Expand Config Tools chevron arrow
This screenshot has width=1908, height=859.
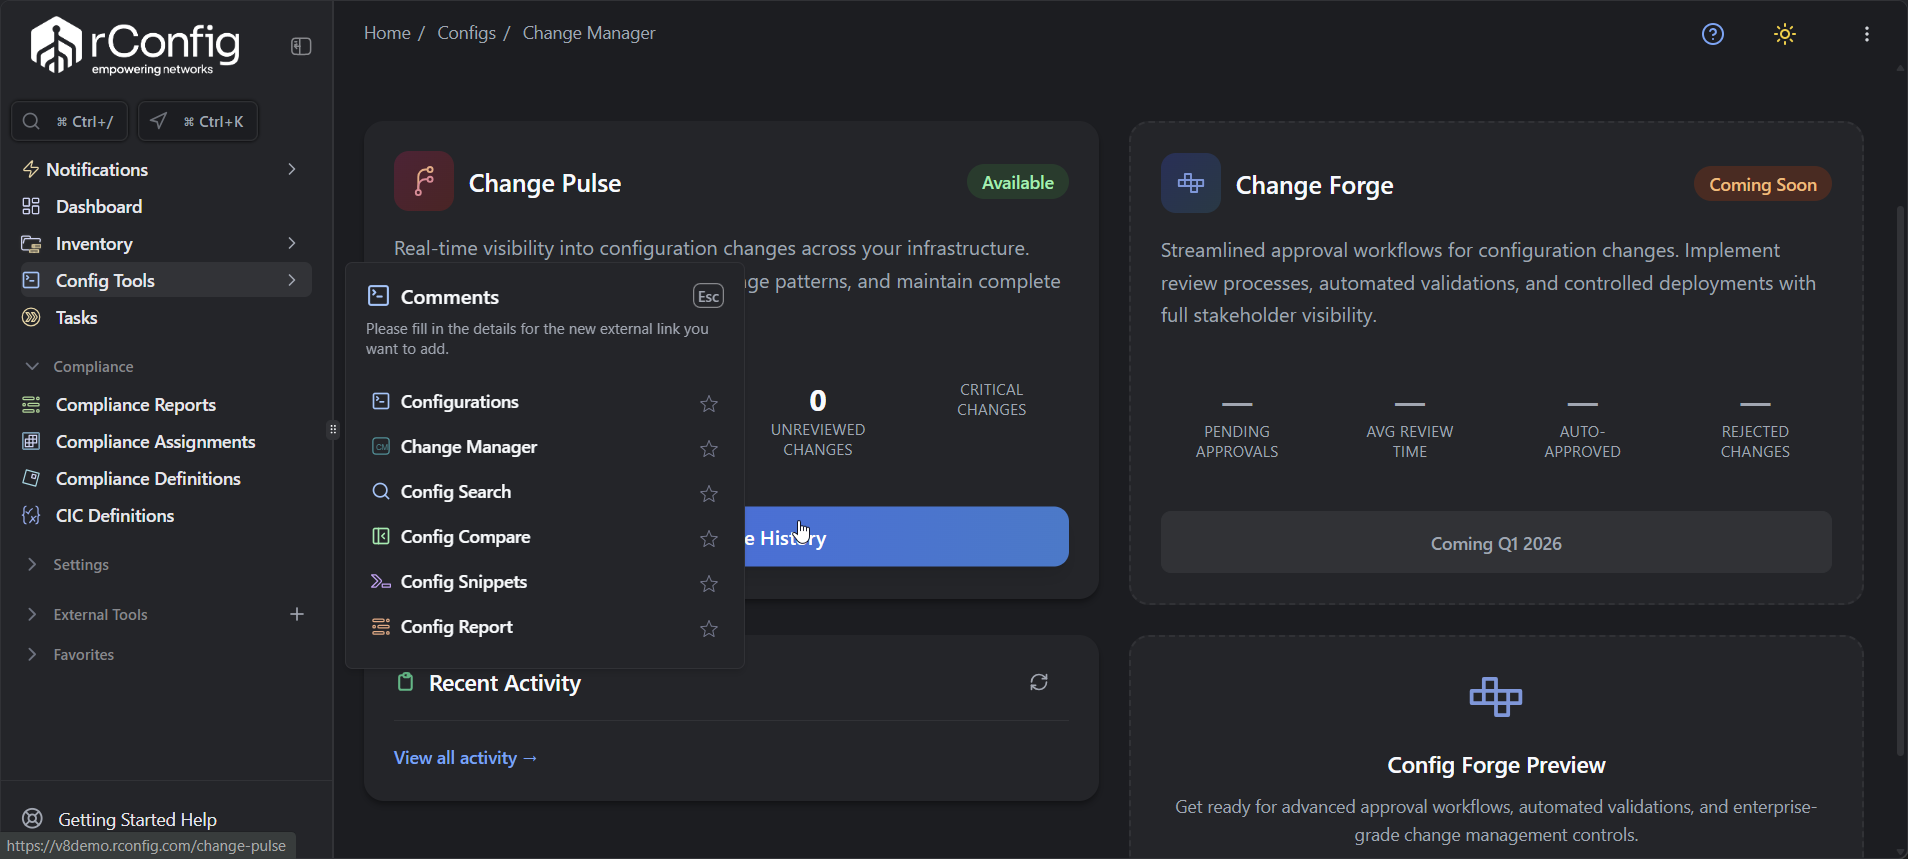[x=292, y=280]
